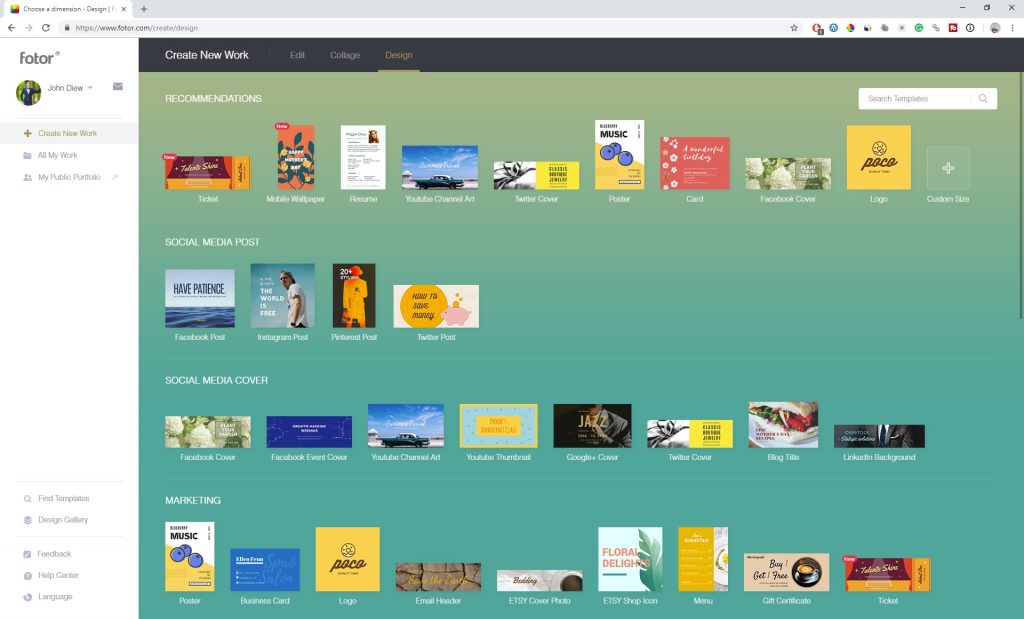This screenshot has width=1024, height=619.
Task: Open the Blog Title template thumbnail
Action: (783, 425)
